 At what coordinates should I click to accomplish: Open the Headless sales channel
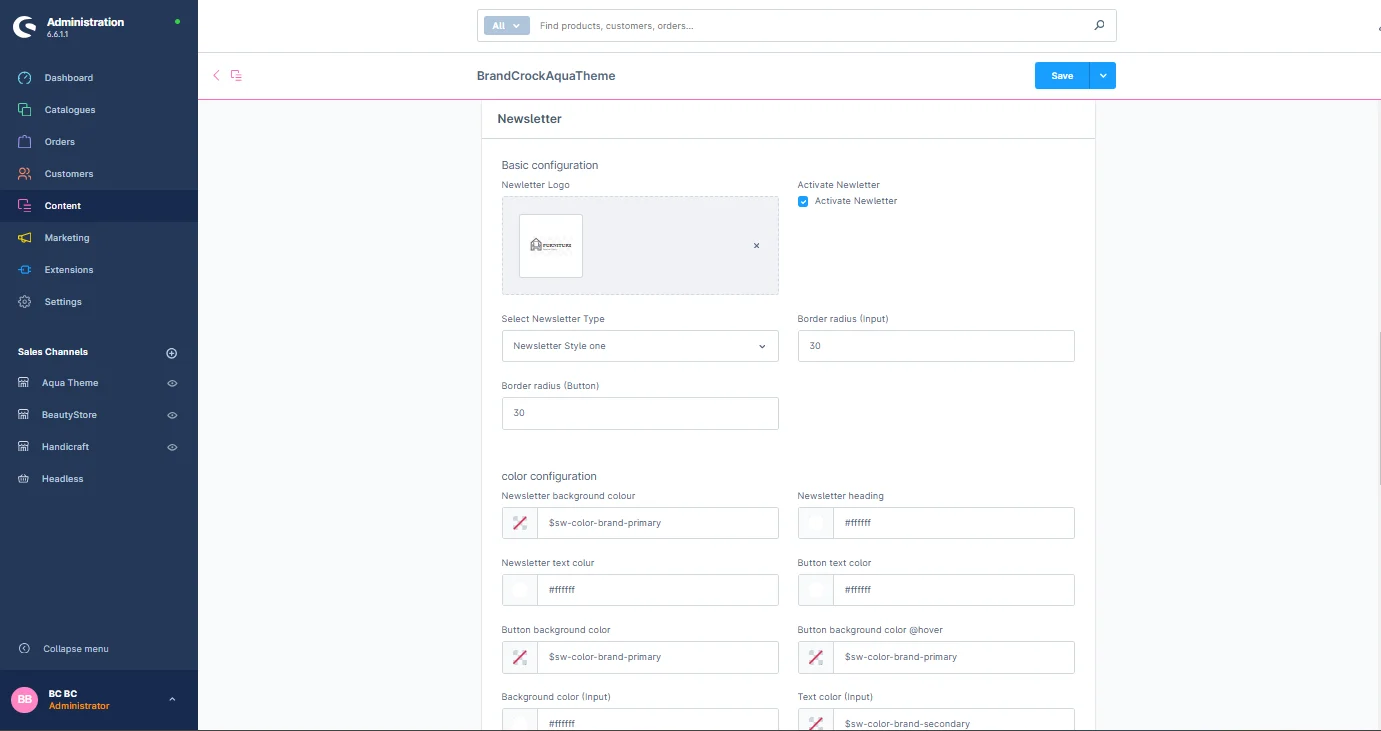point(62,479)
